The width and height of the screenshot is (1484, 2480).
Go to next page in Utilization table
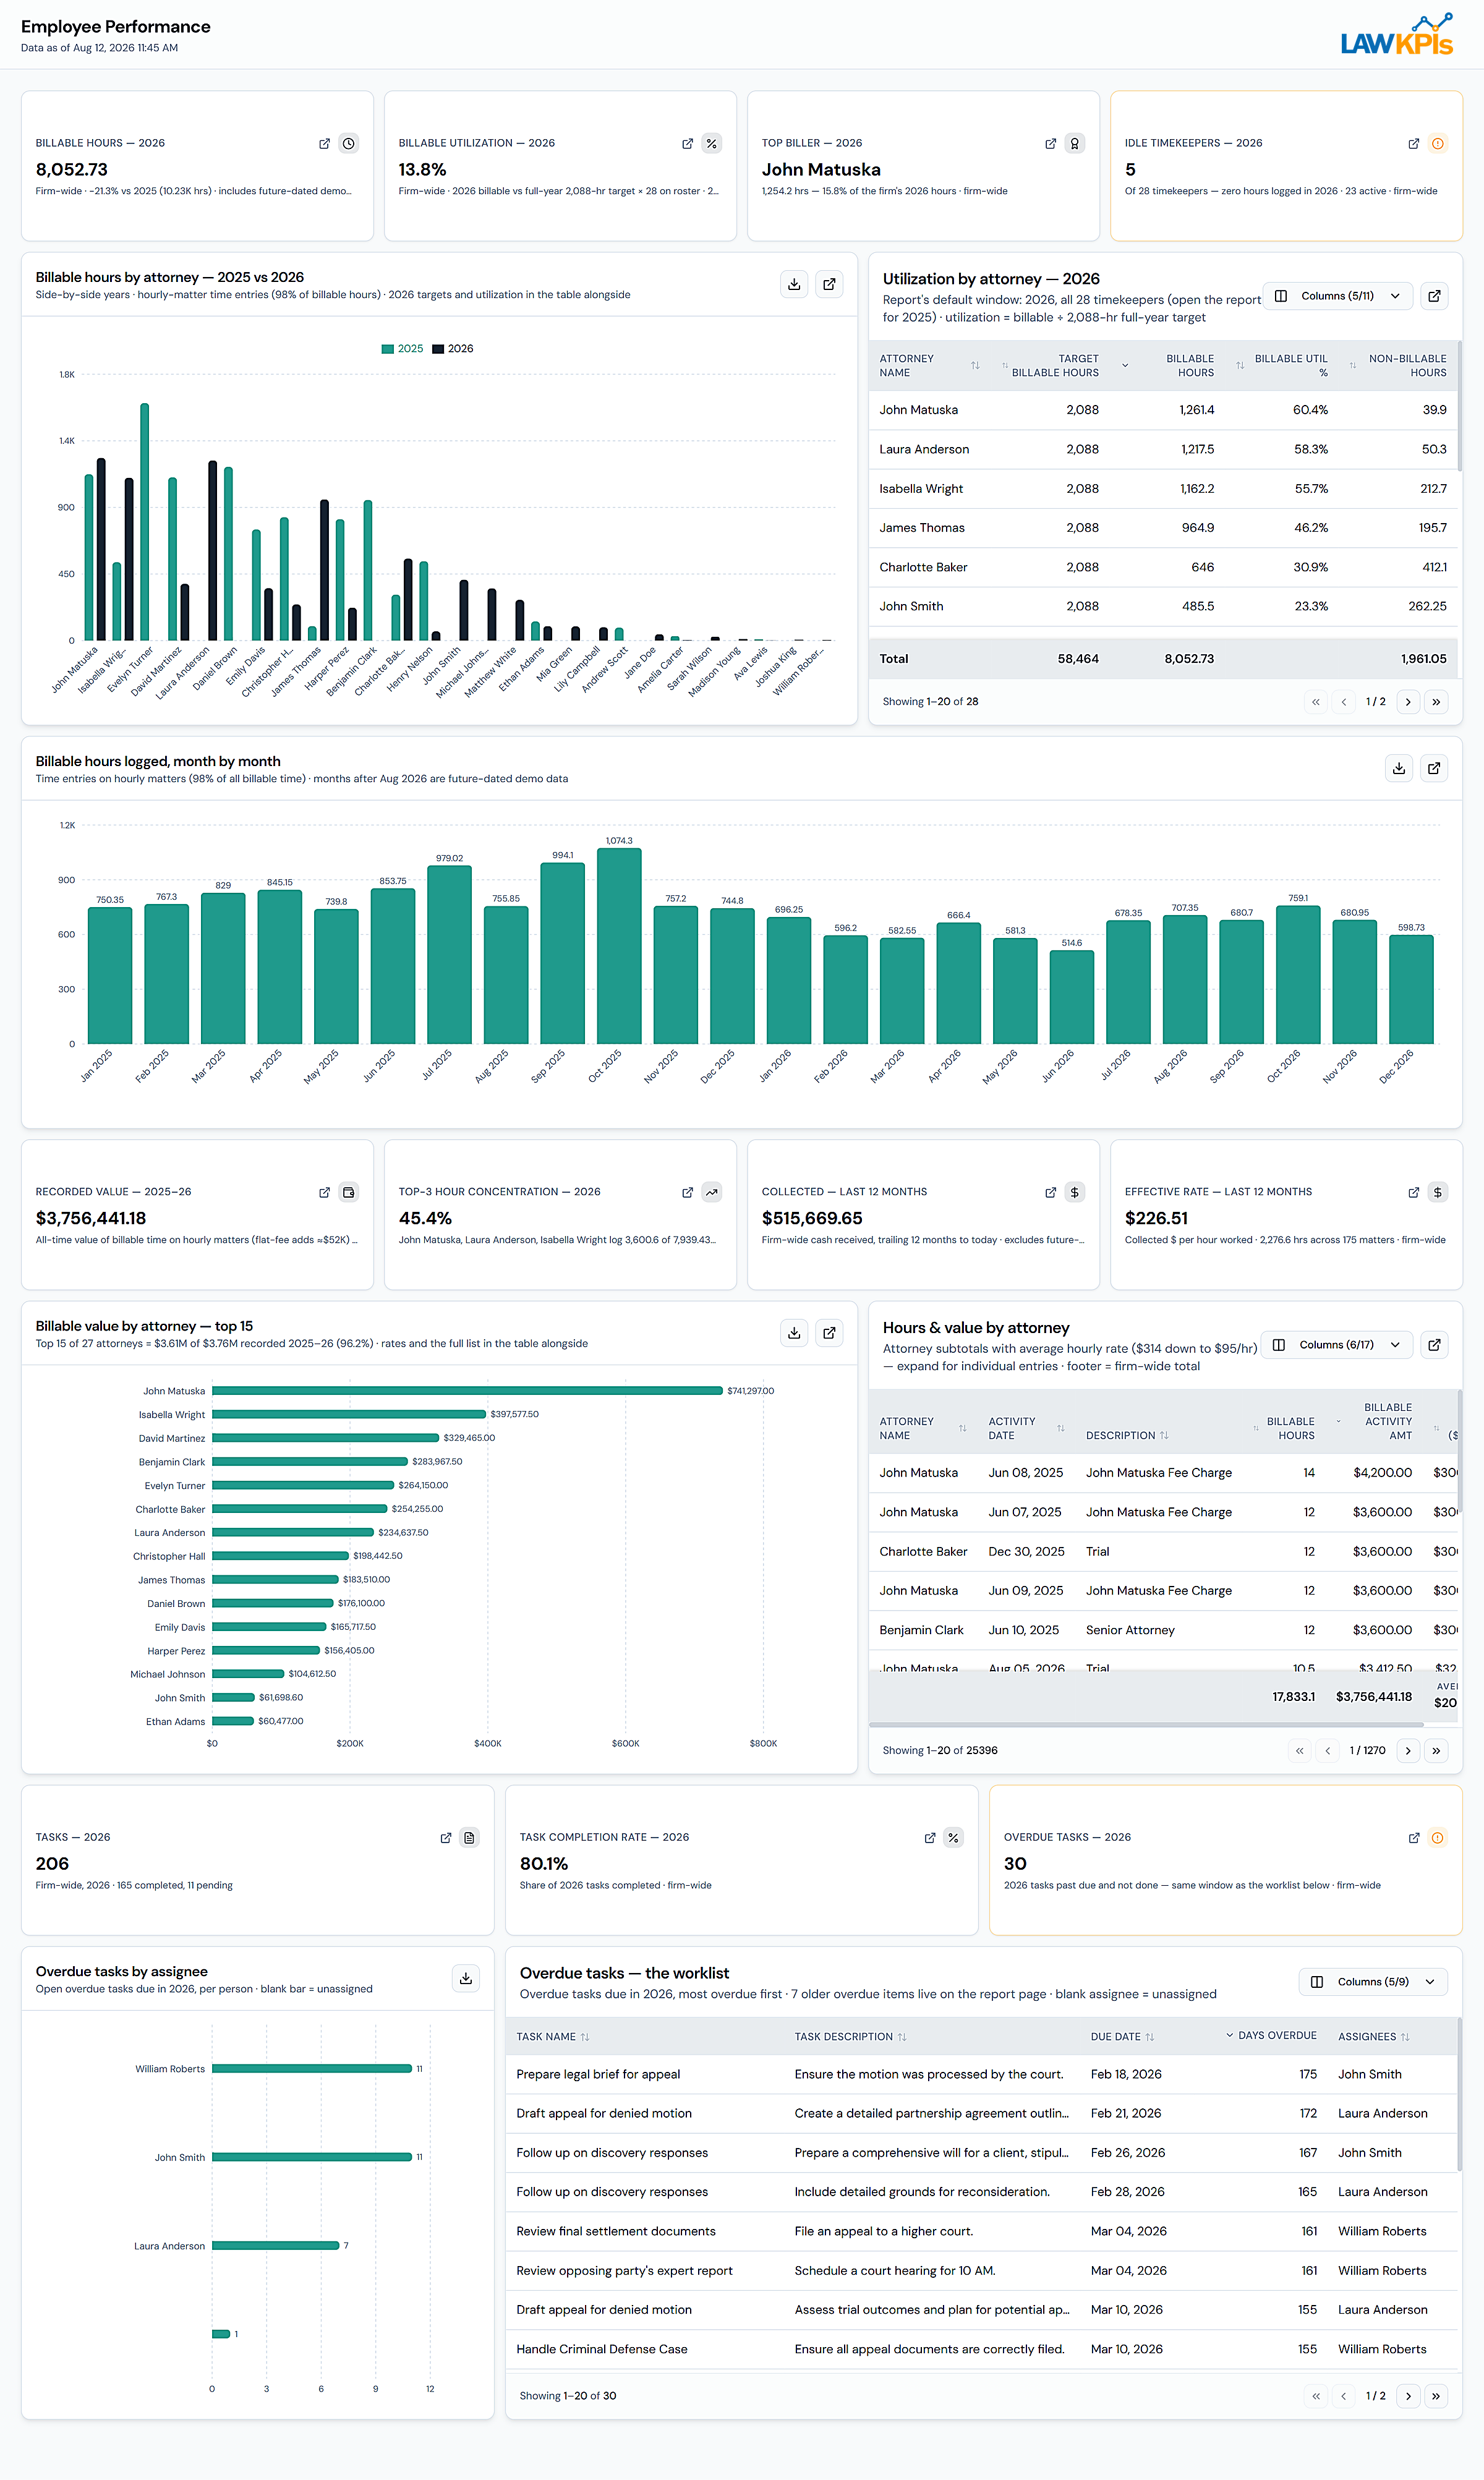1408,702
